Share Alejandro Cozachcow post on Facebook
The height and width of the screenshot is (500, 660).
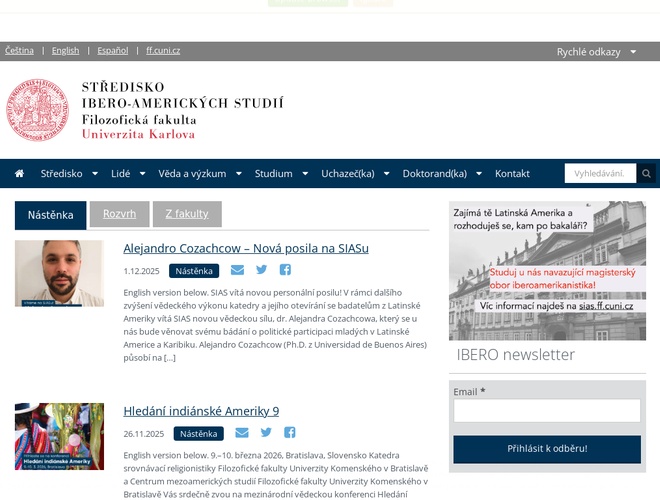pos(285,270)
